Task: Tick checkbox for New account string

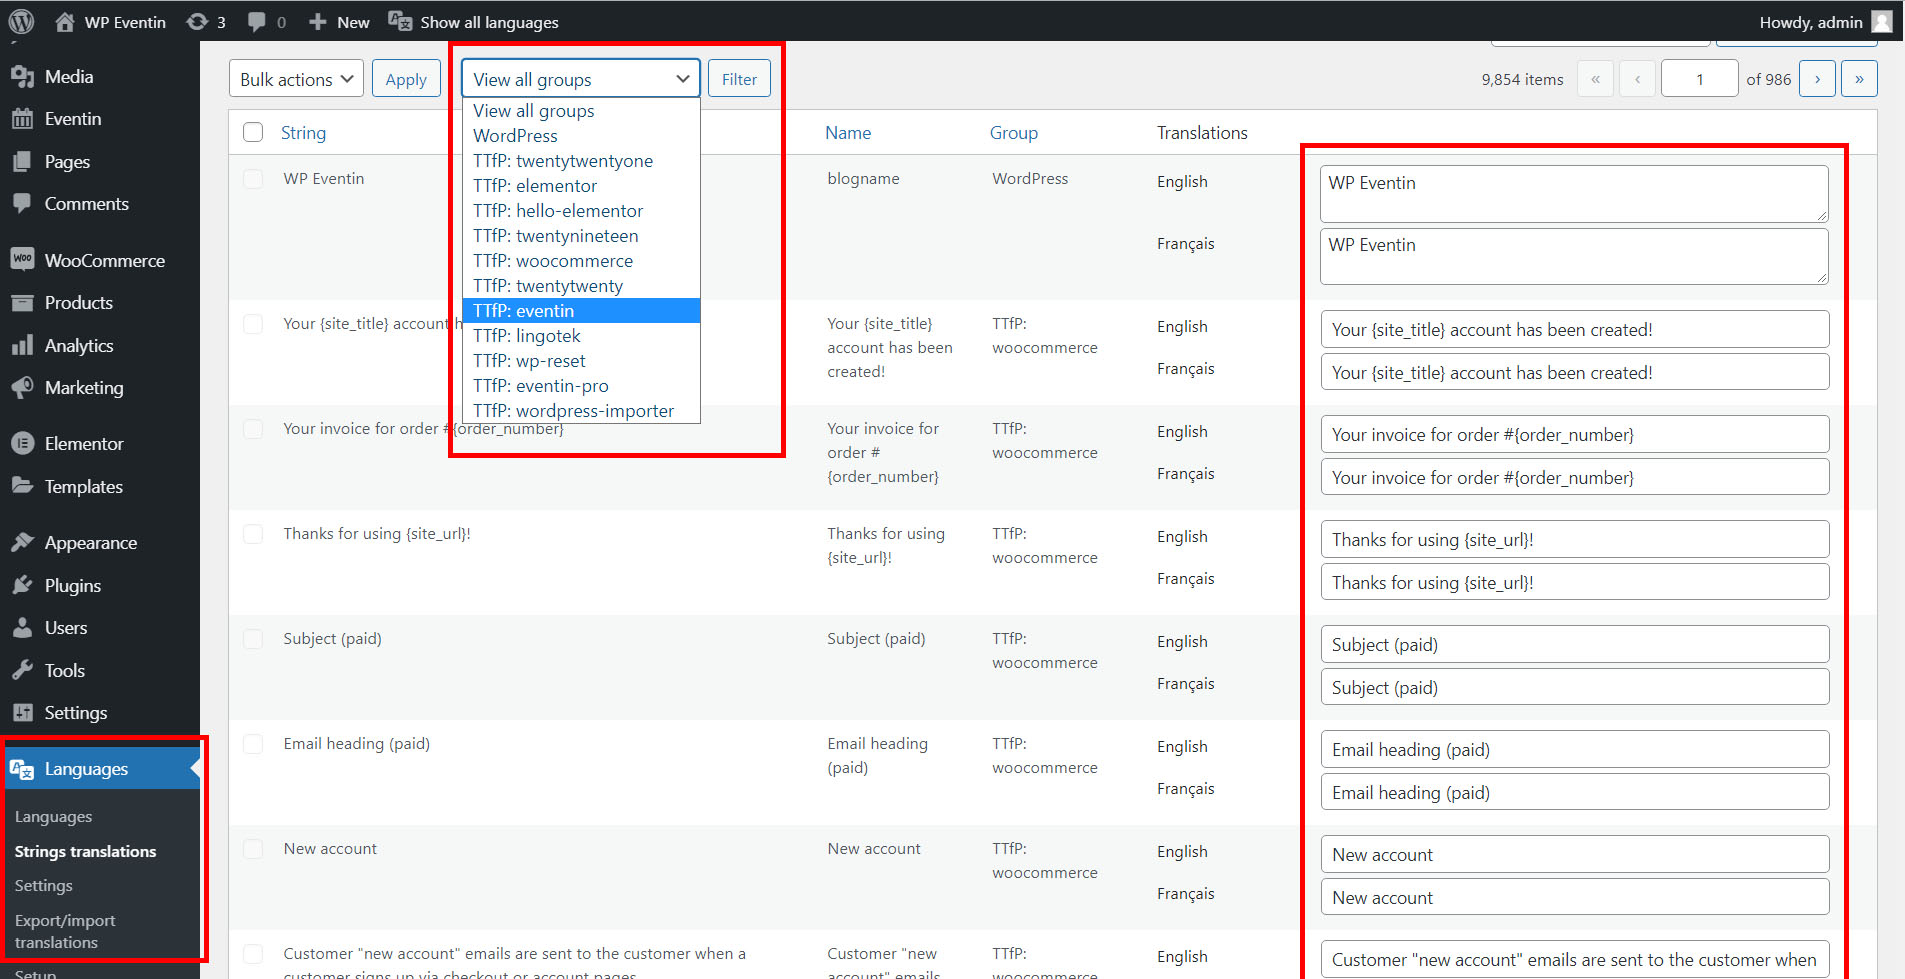Action: 253,849
